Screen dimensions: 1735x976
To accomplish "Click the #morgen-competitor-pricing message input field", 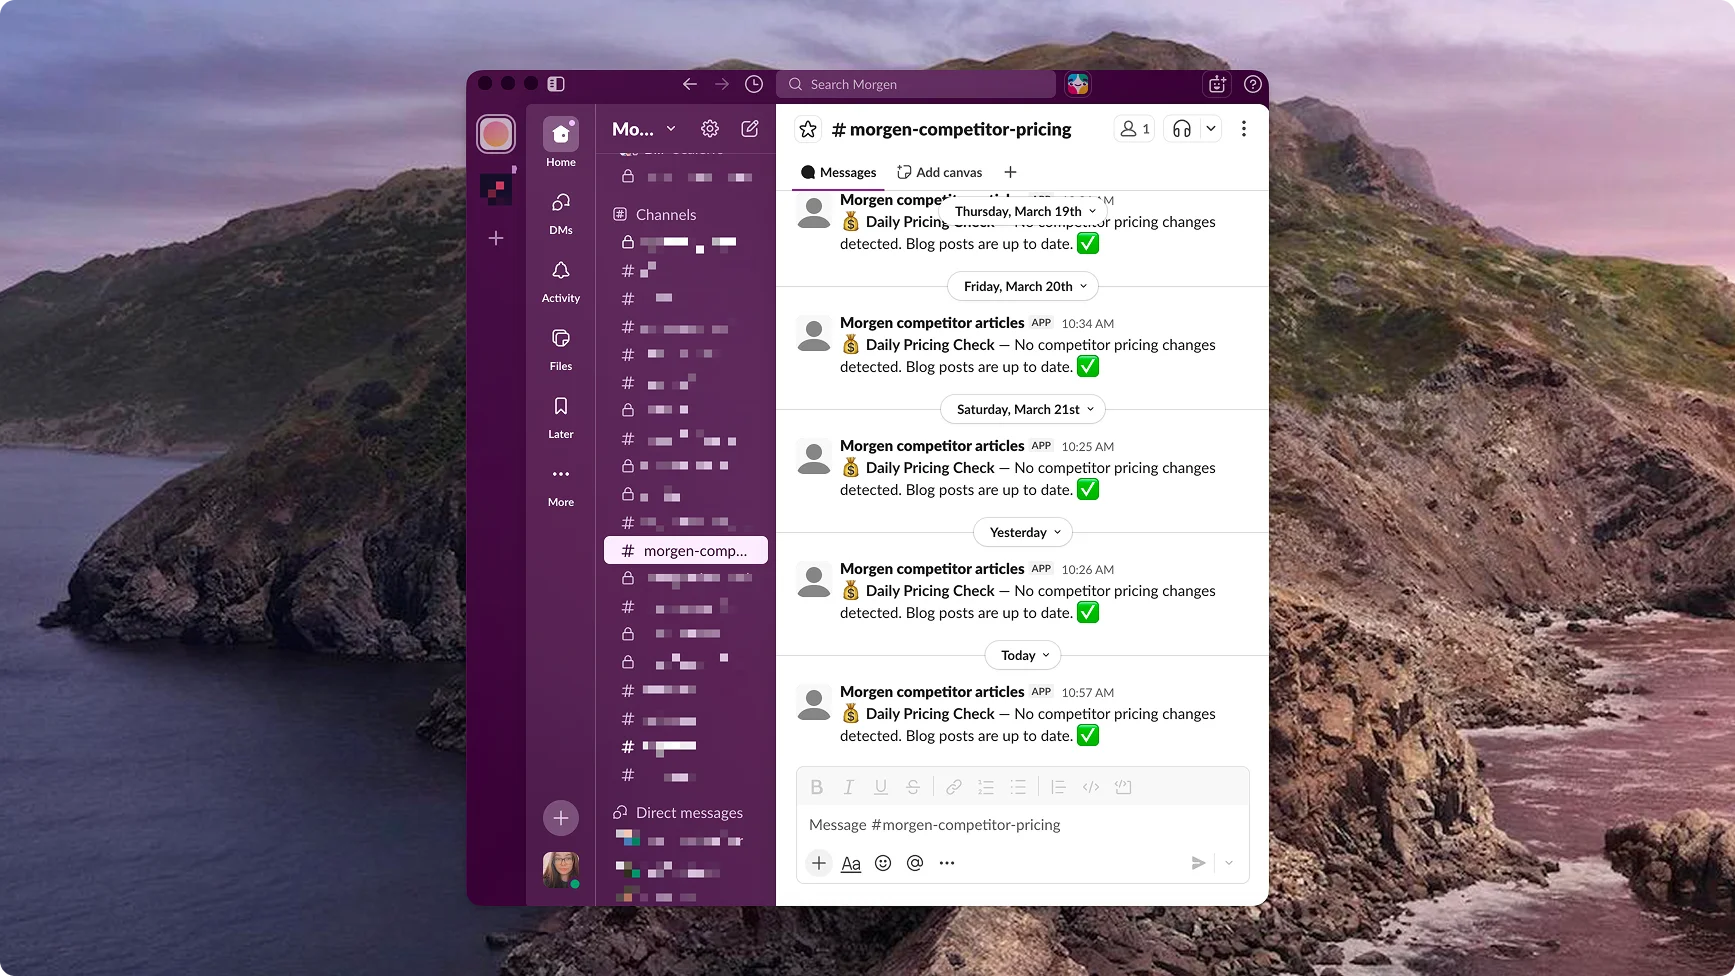I will point(1000,825).
